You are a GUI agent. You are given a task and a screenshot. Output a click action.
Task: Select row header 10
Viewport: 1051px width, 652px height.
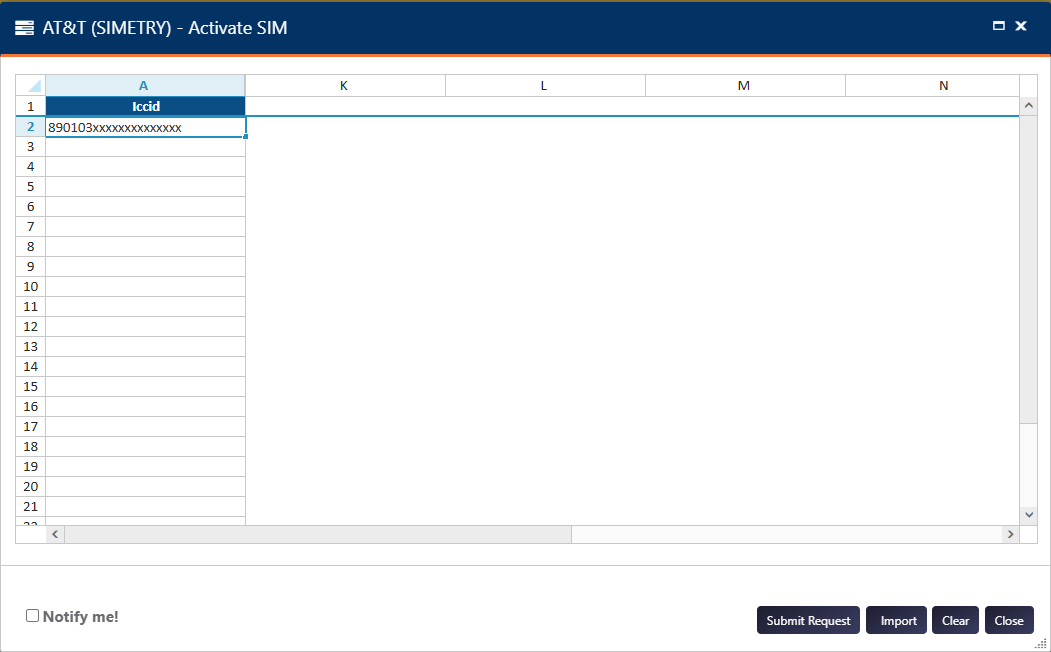click(31, 287)
